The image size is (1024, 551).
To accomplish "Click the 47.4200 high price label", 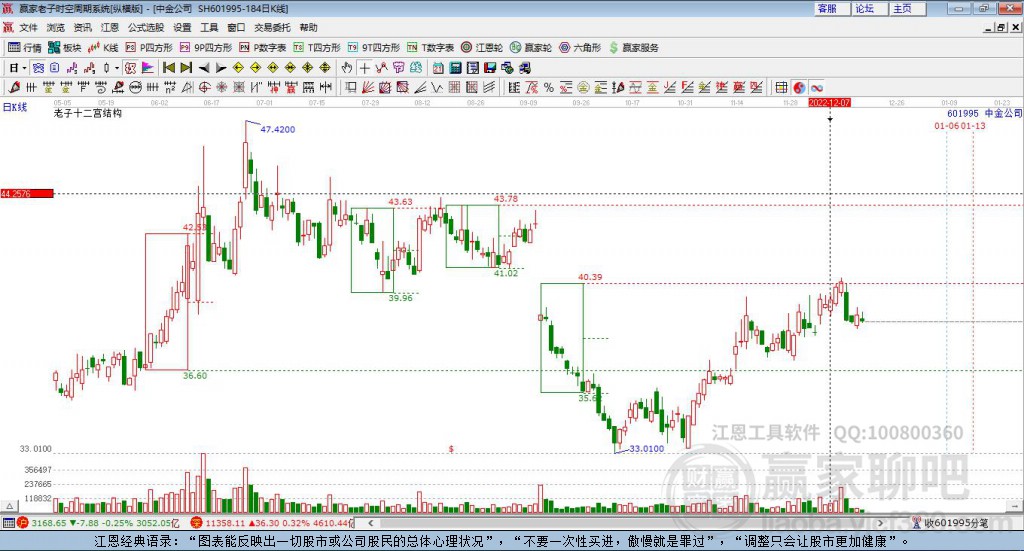I will click(278, 129).
